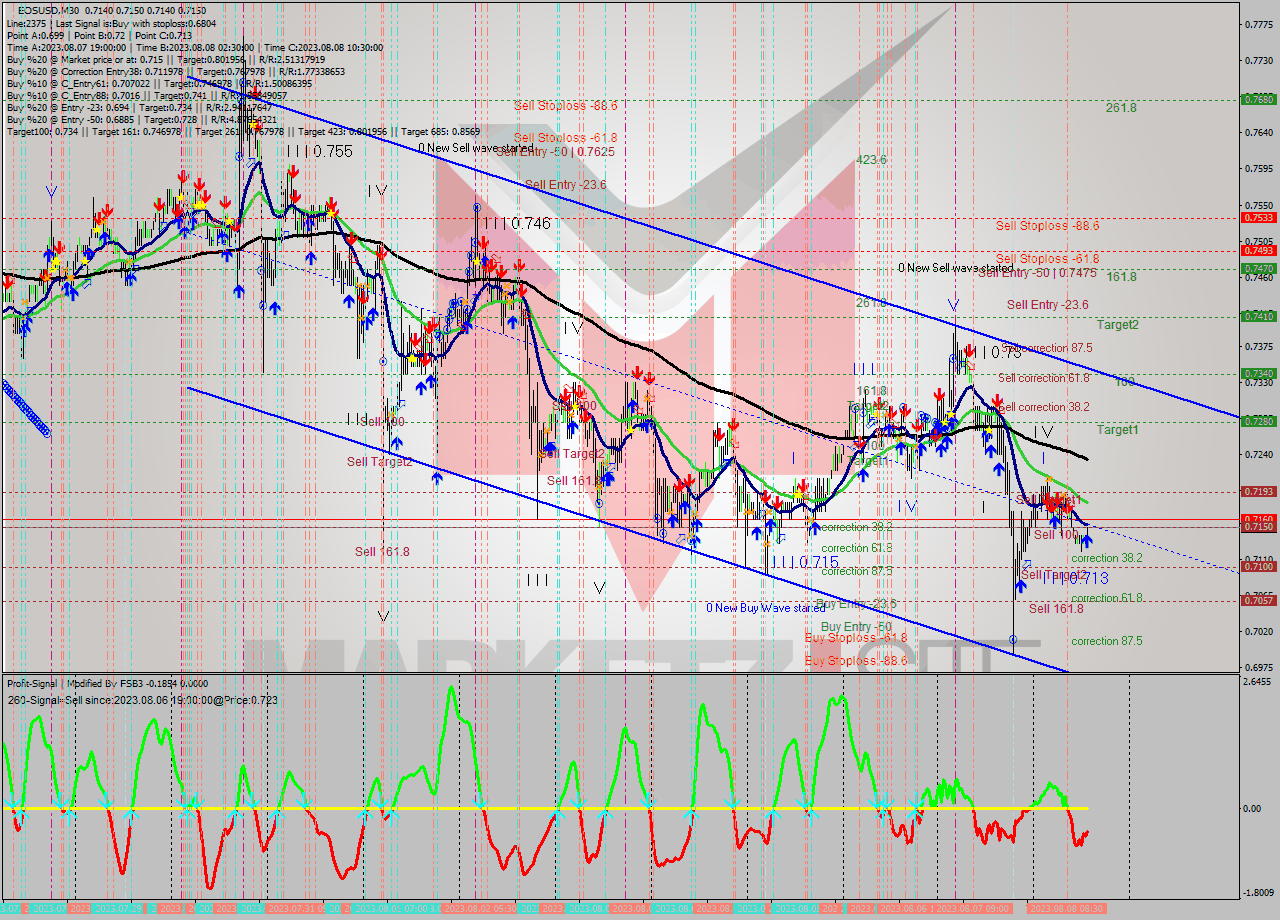Click the green 0.7410 price tag
This screenshot has height=920, width=1280.
(x=1257, y=316)
